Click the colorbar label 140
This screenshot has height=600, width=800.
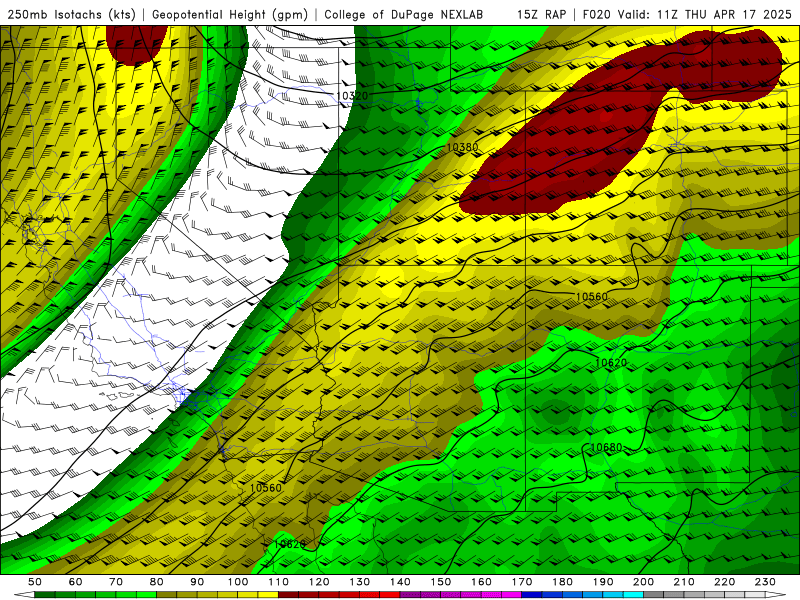click(400, 582)
